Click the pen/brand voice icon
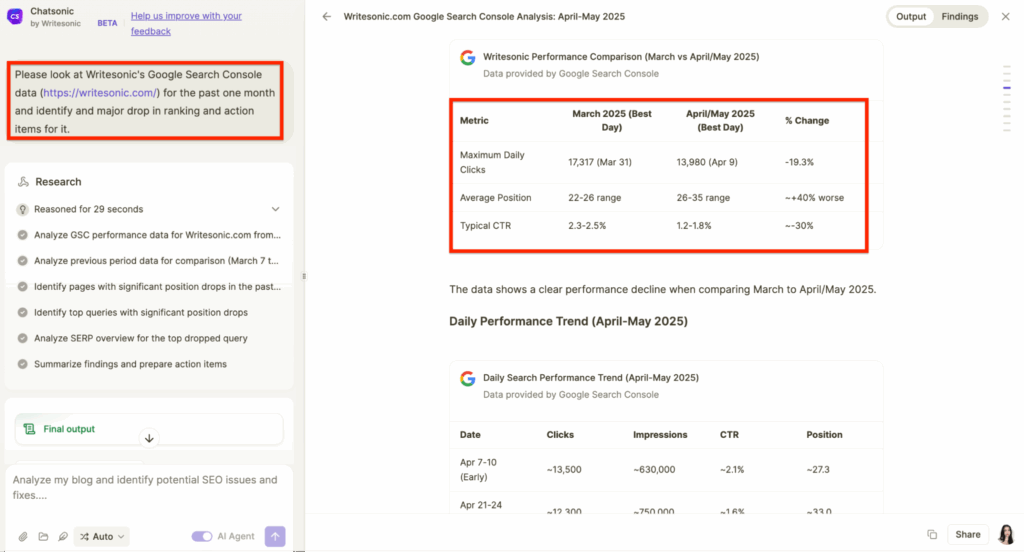The width and height of the screenshot is (1024, 552). click(63, 536)
